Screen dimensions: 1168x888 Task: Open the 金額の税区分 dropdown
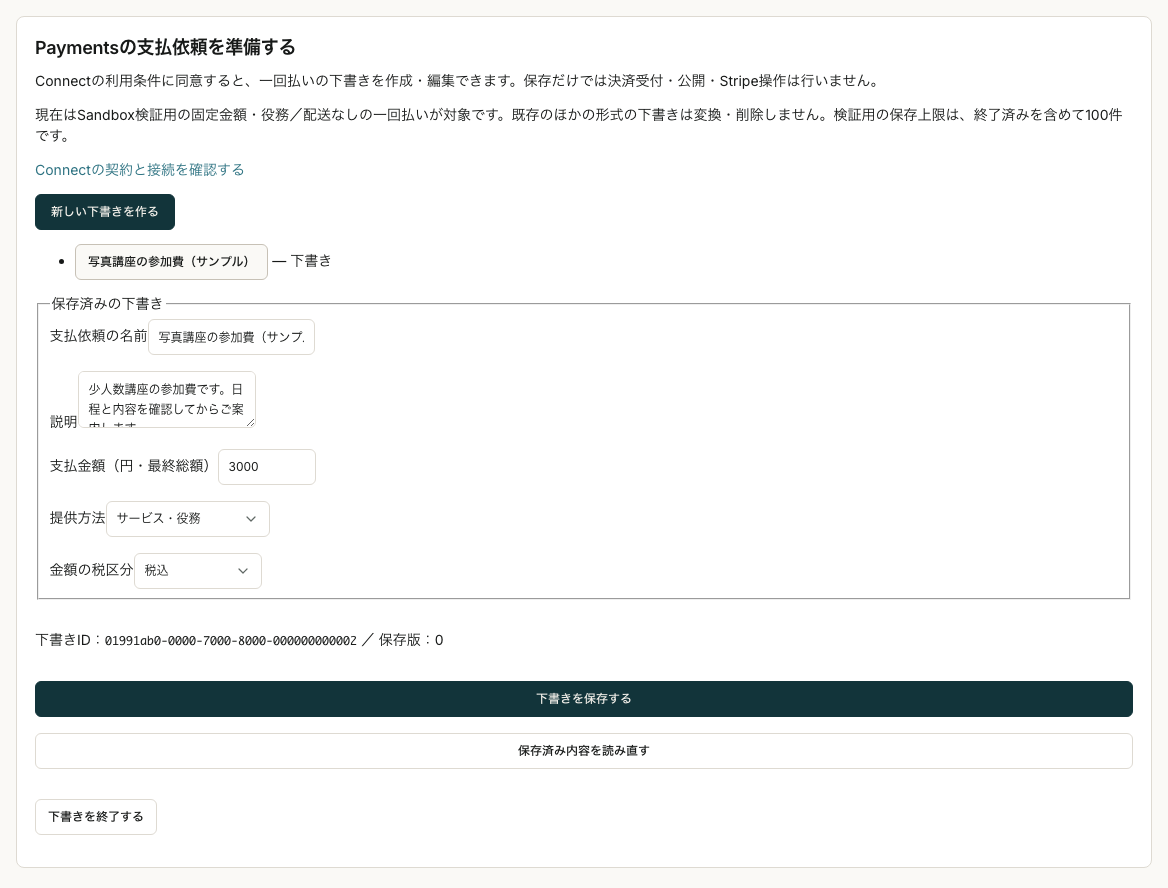pos(198,571)
